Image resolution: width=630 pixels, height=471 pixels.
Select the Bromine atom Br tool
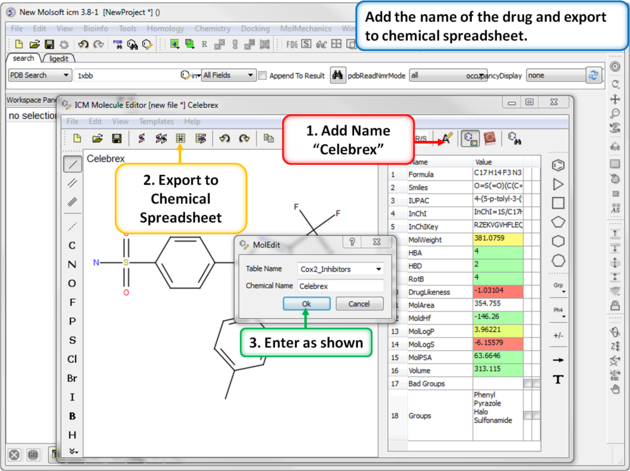point(72,378)
